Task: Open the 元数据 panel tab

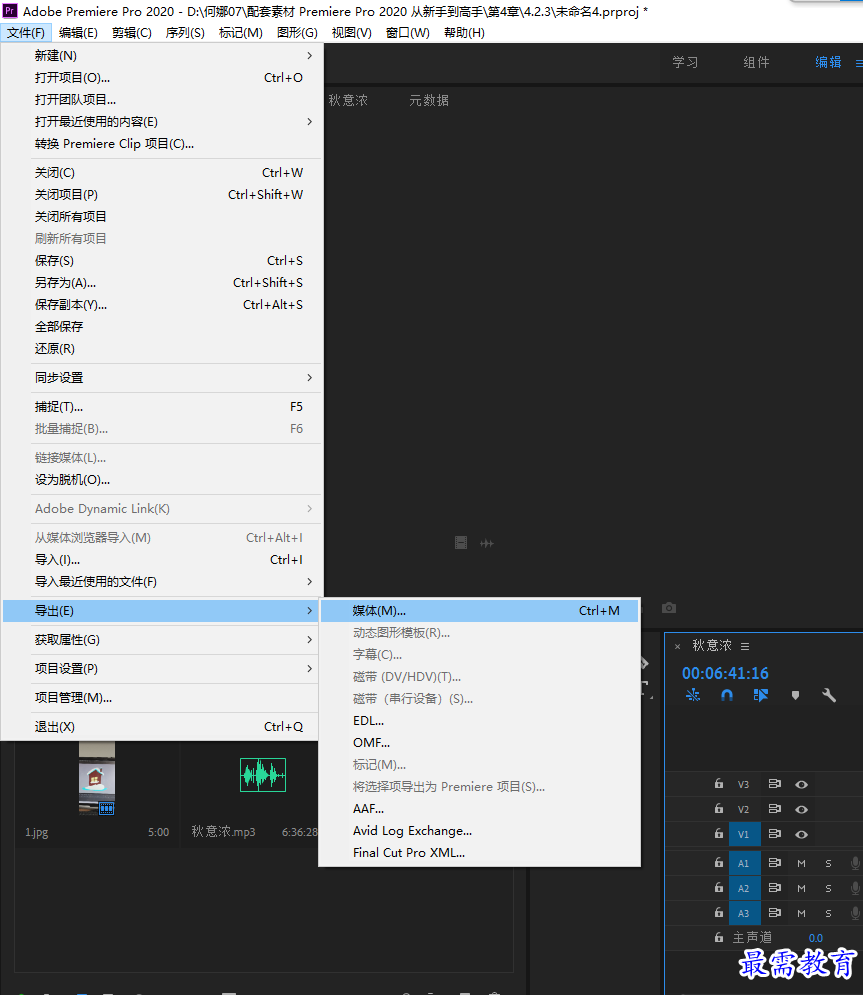Action: click(429, 100)
